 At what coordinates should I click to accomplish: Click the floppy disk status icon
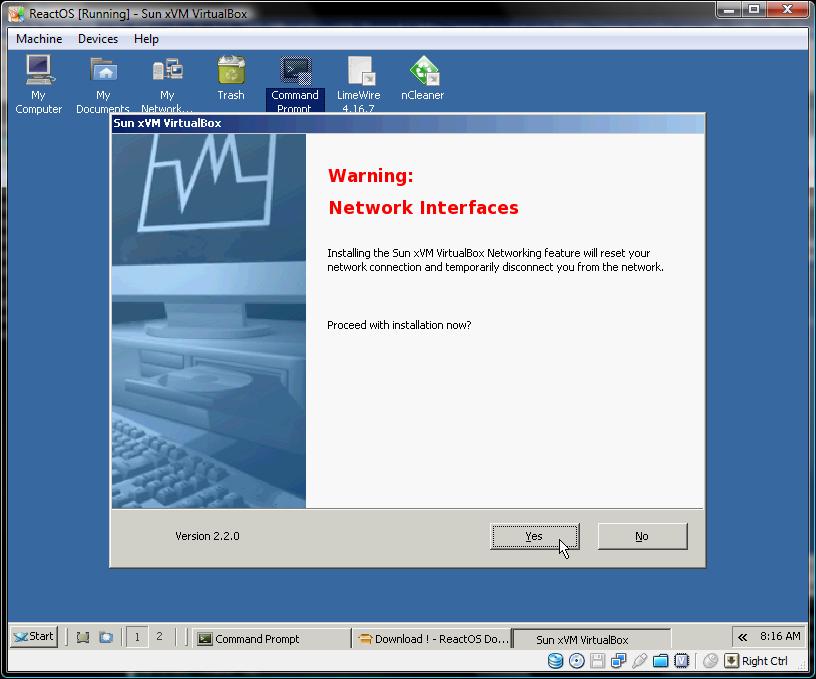(597, 661)
